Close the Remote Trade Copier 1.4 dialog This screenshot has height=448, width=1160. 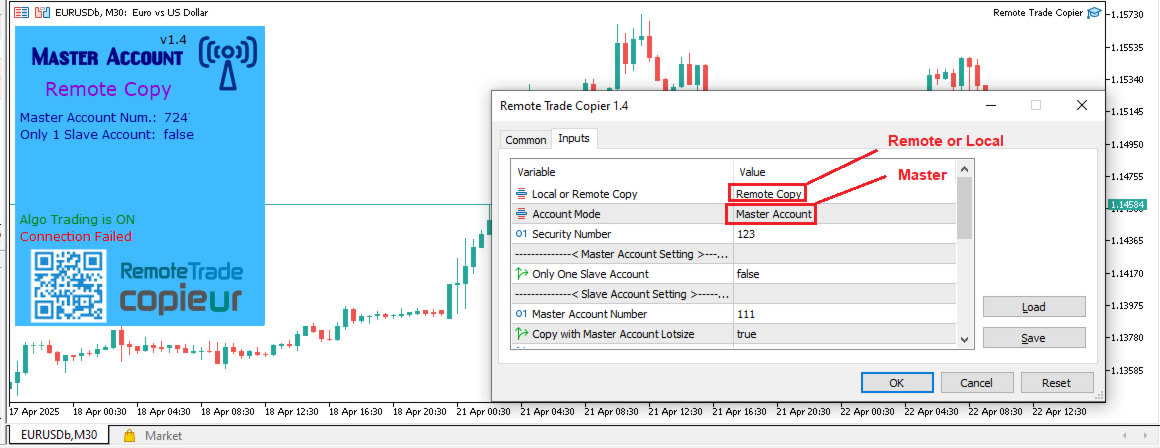point(1082,106)
